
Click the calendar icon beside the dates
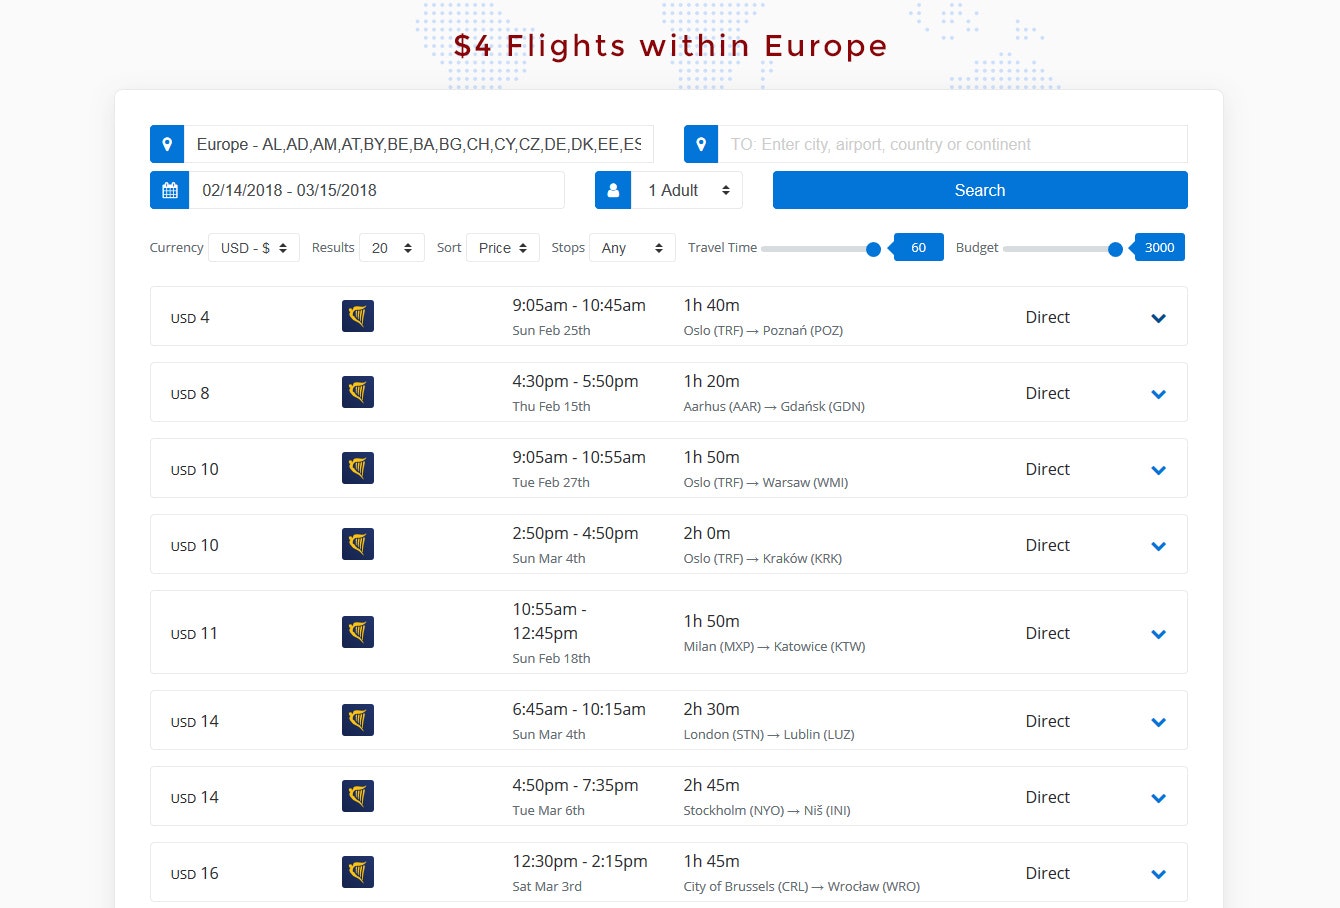coord(169,189)
